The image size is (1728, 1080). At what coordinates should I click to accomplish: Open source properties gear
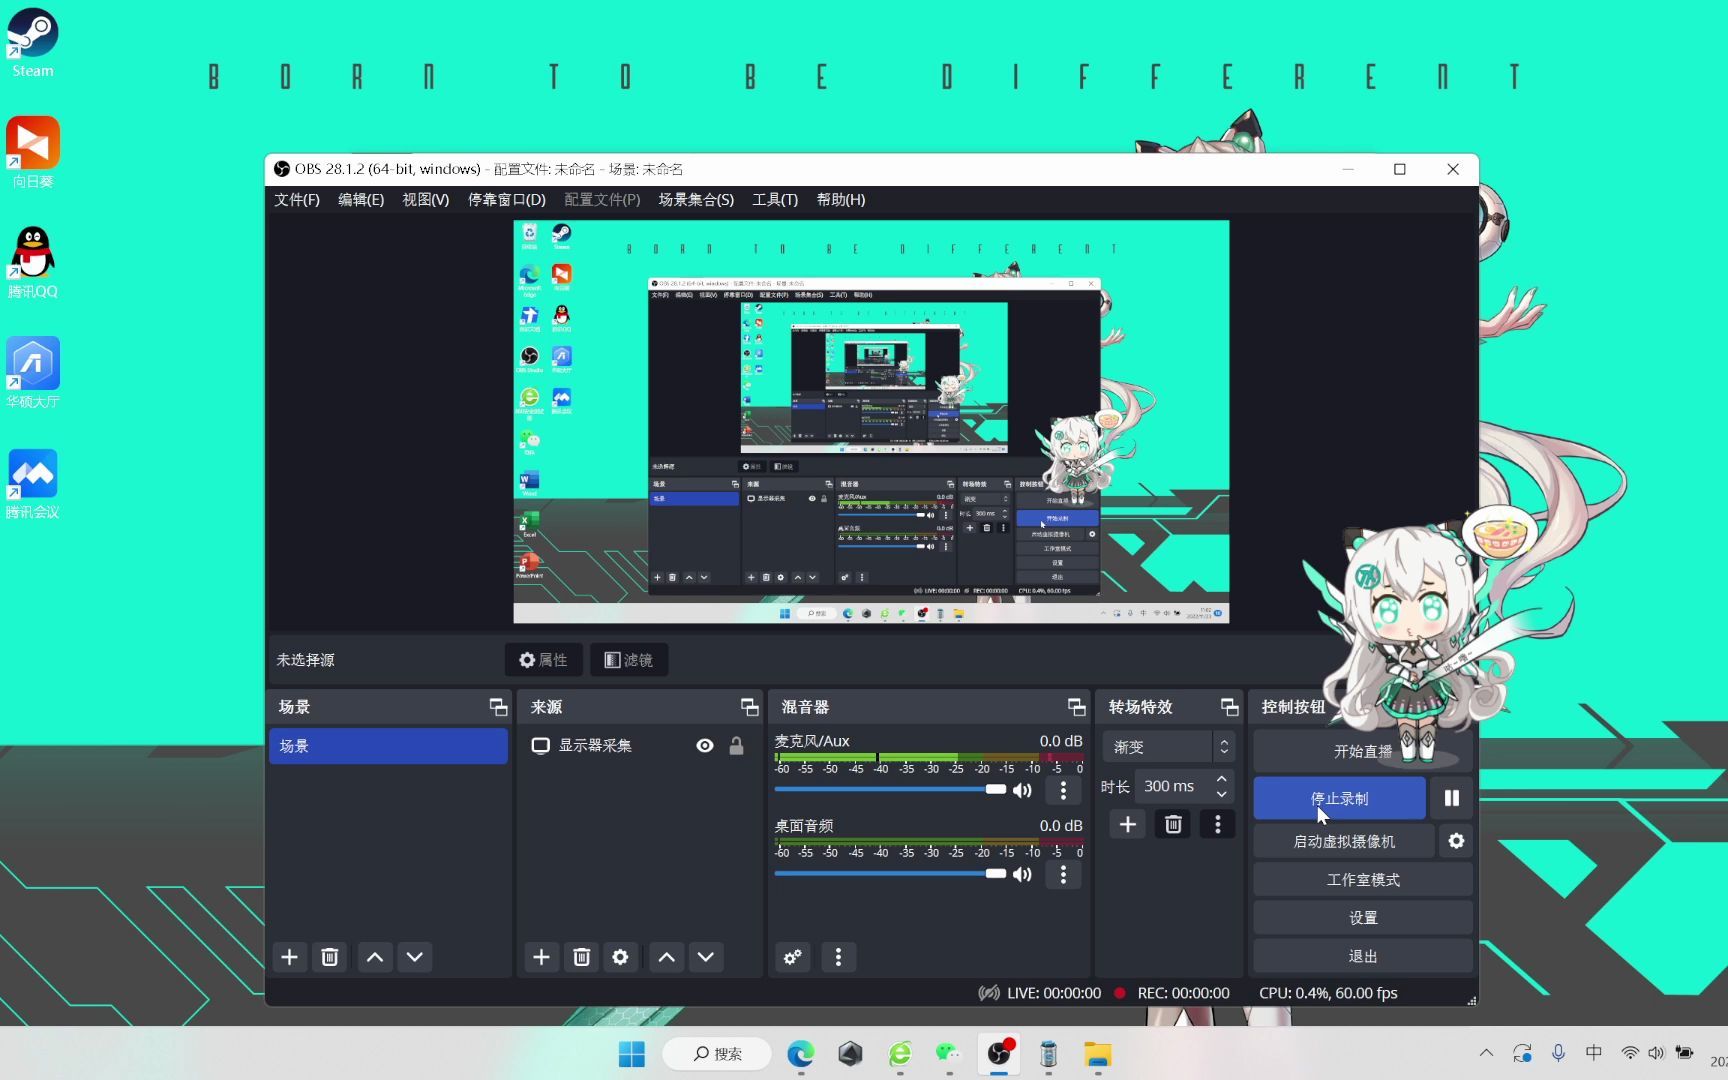tap(620, 957)
